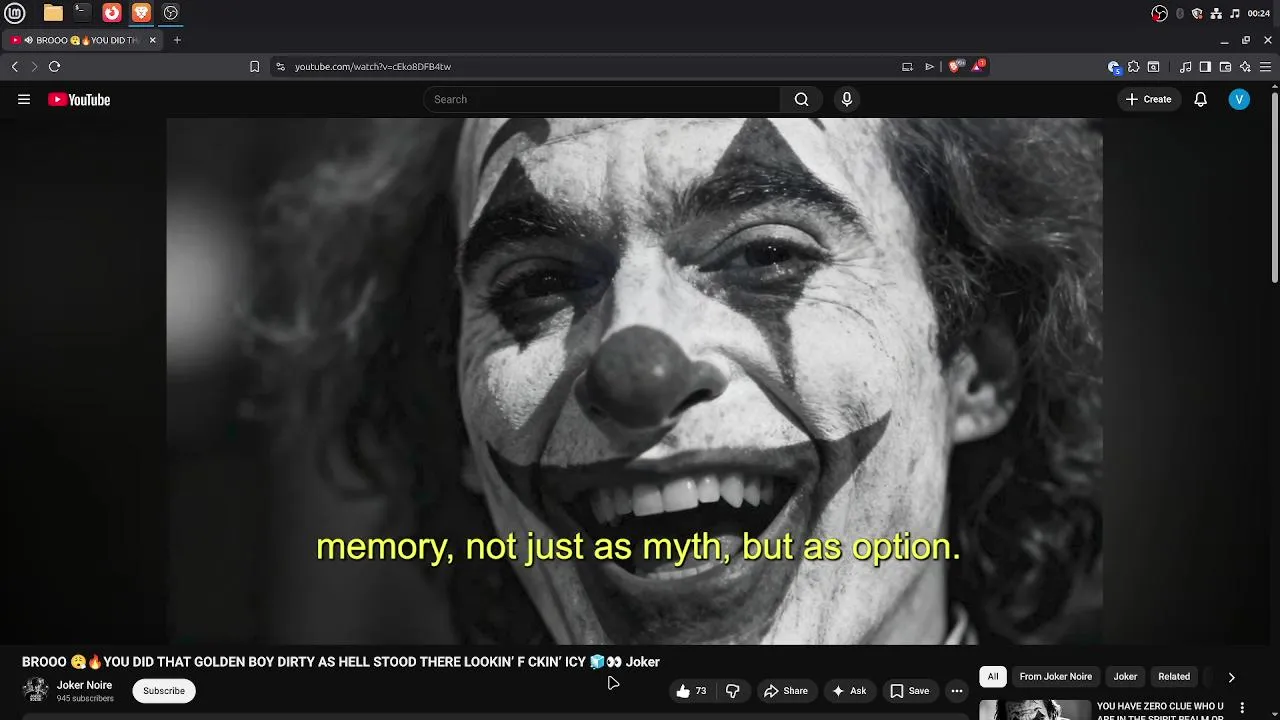
Task: Subscribe to Joker Noire channel
Action: tap(164, 691)
